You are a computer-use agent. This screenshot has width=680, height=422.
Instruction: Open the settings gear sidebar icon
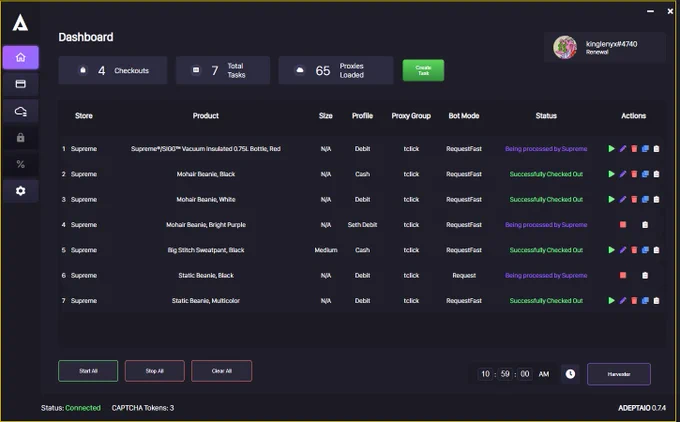[20, 191]
